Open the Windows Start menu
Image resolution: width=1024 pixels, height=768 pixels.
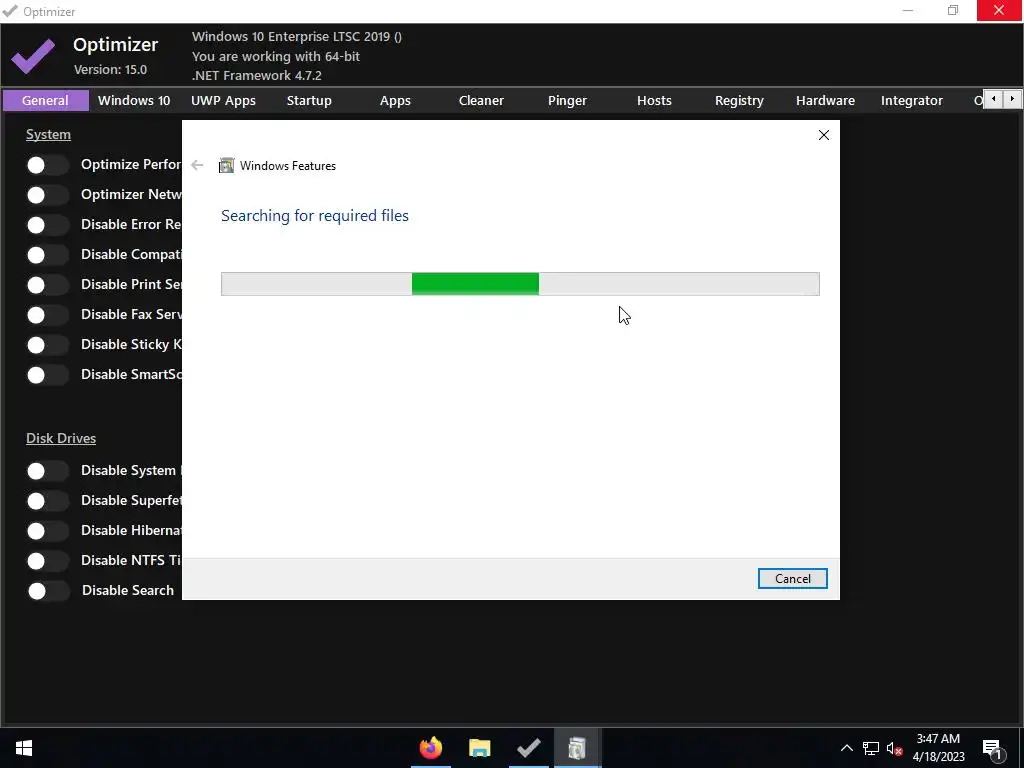click(x=24, y=748)
